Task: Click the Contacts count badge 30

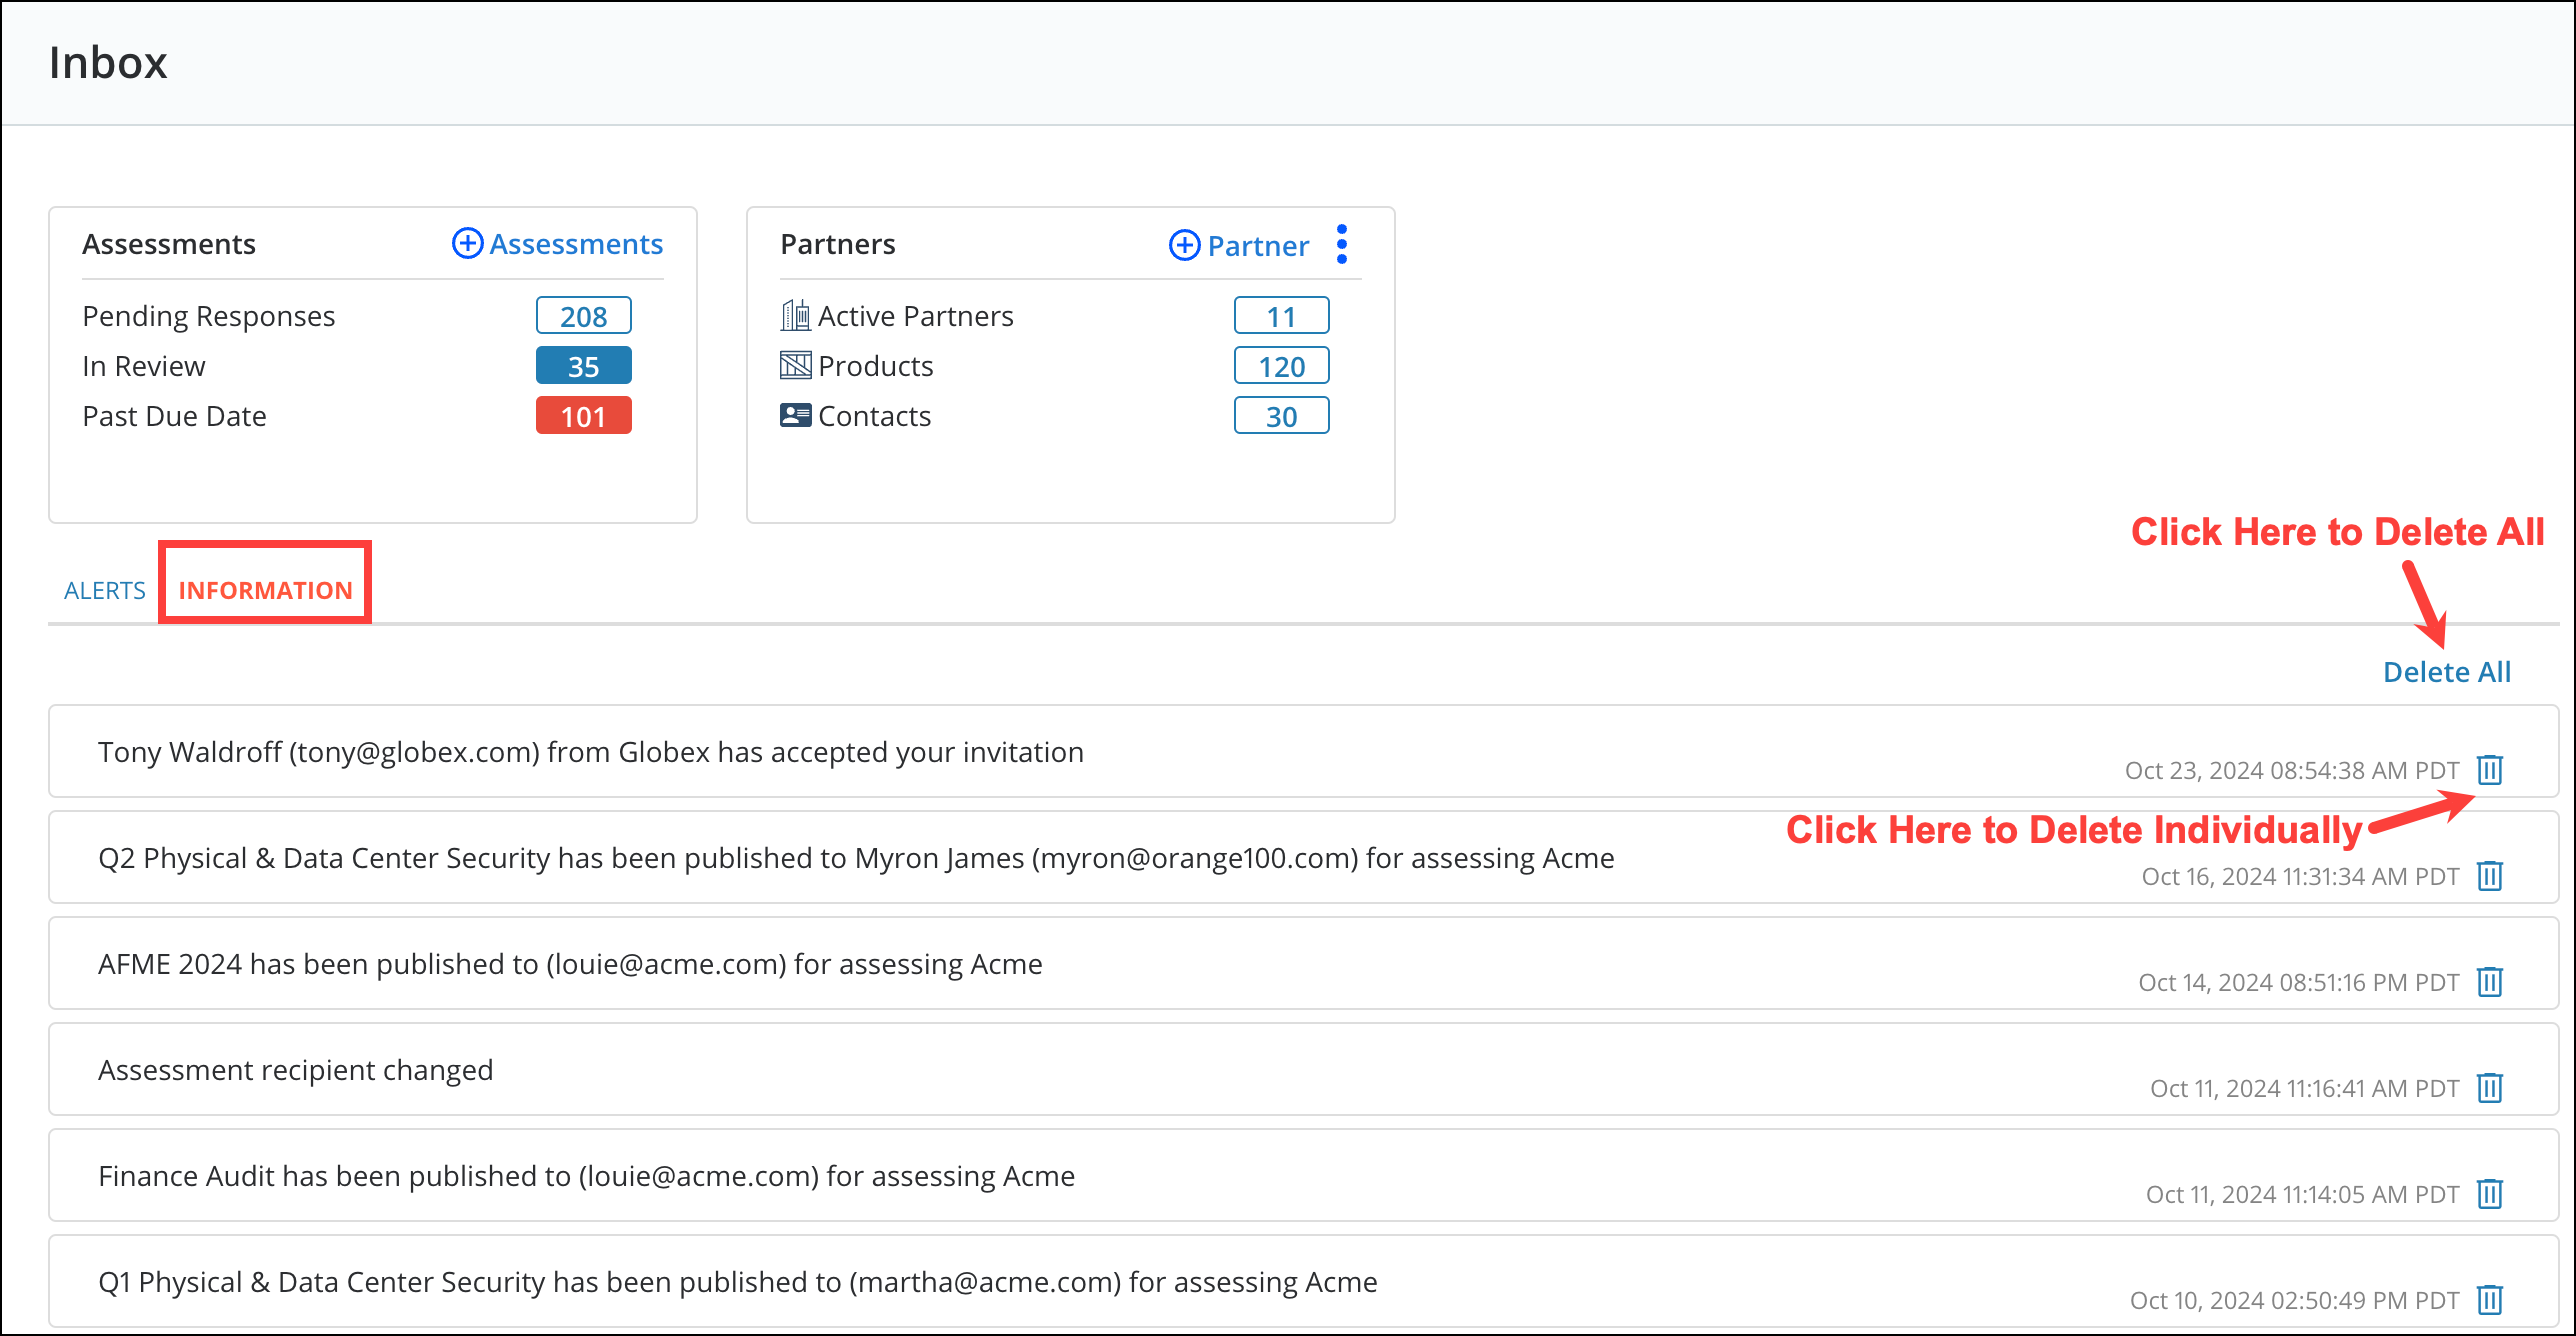Action: (x=1281, y=415)
